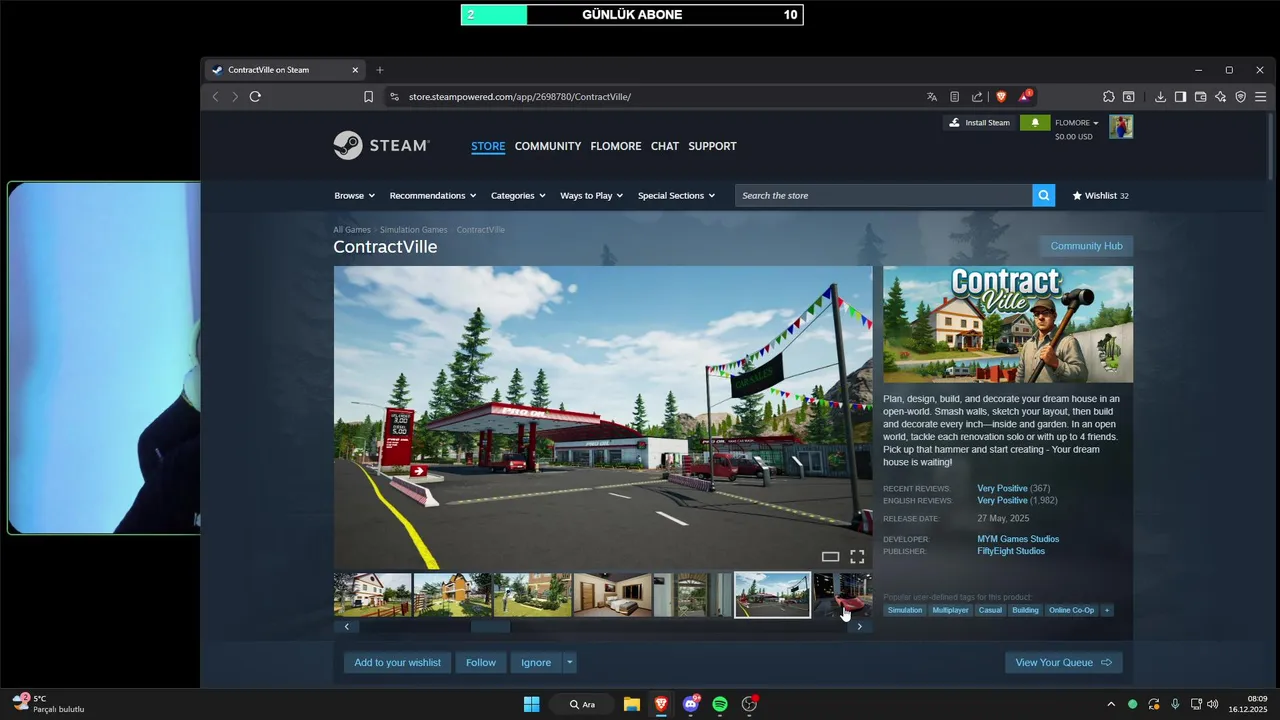Expand the Categories dropdown

[x=518, y=195]
